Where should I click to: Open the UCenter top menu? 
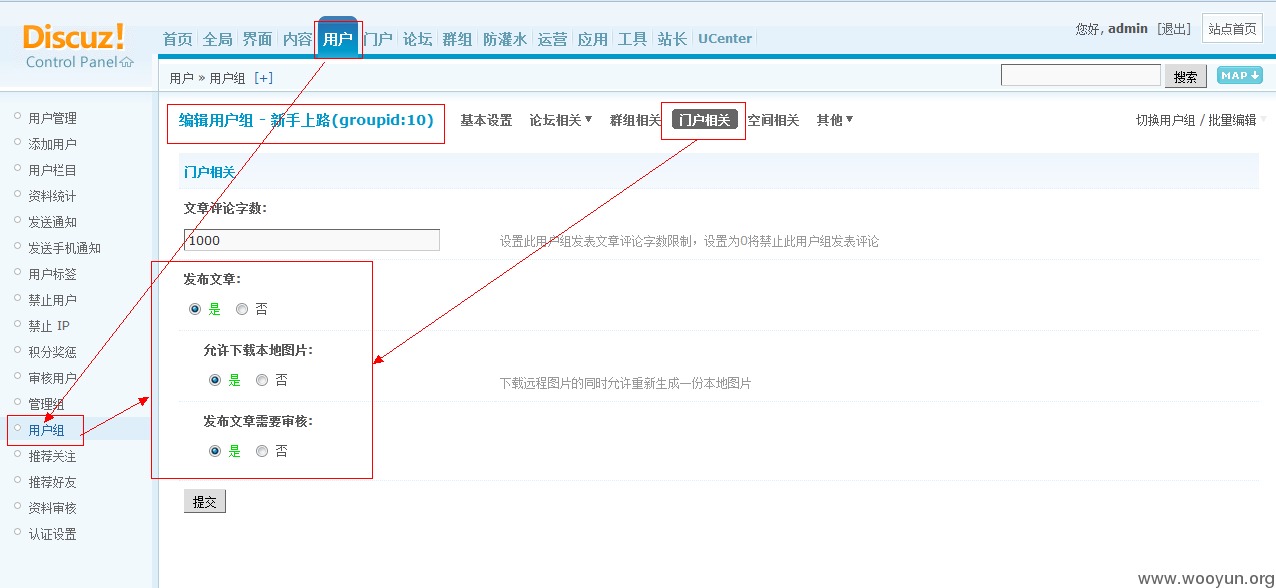click(725, 39)
